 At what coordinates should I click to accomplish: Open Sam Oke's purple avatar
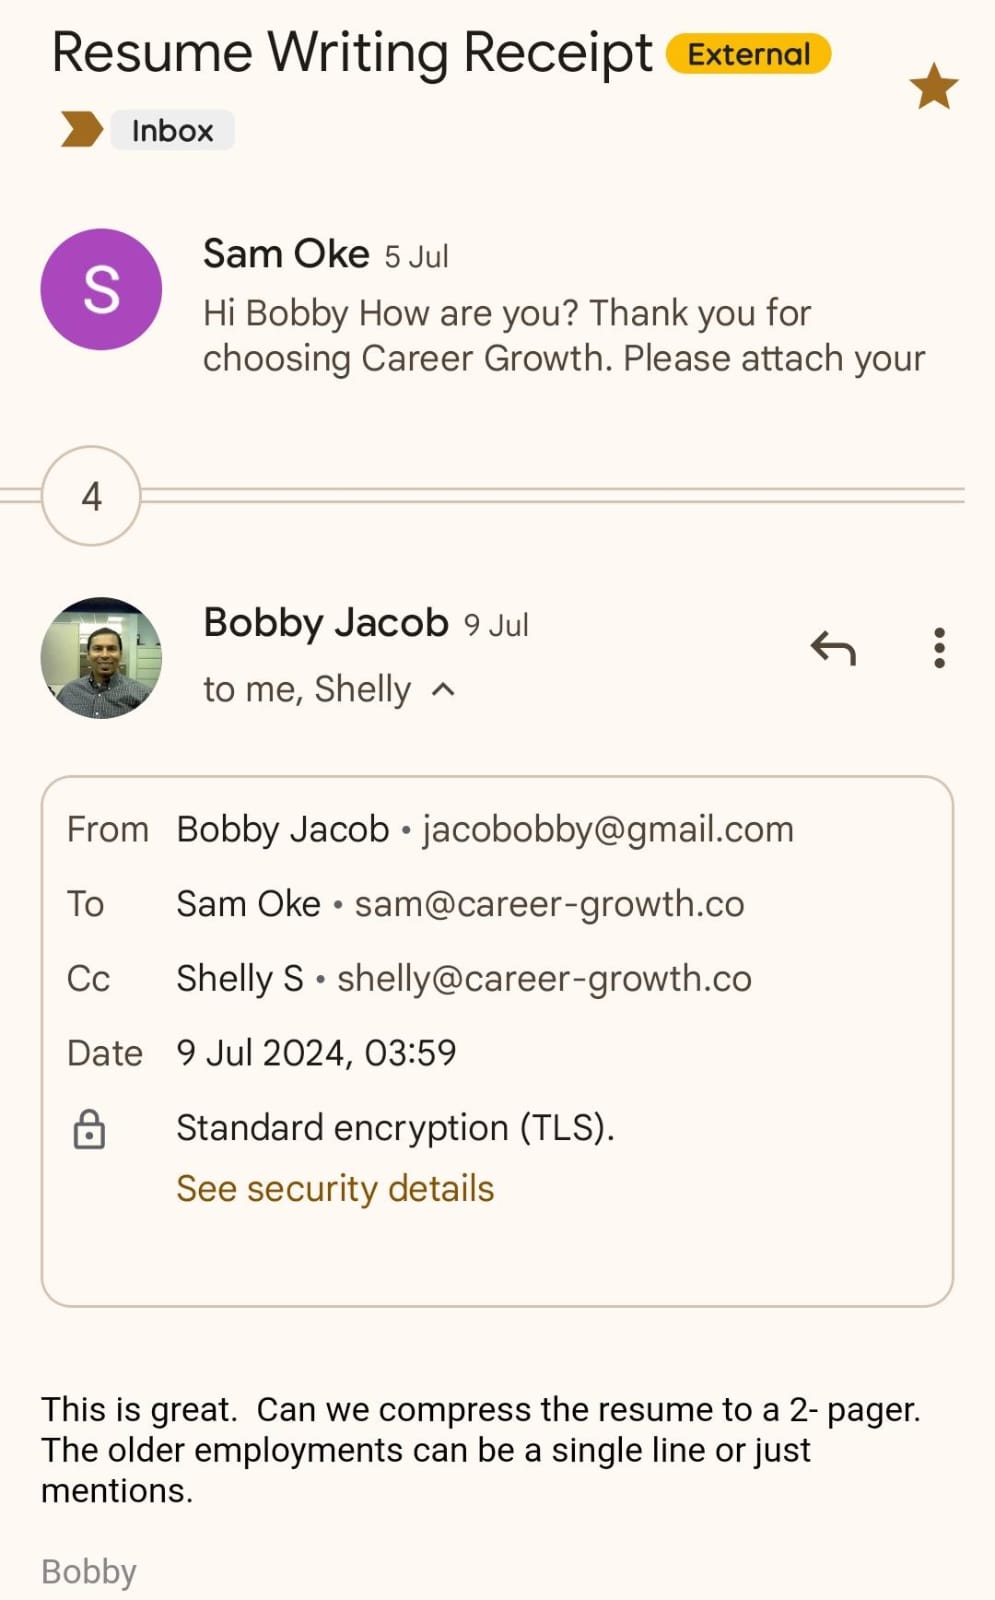point(101,289)
